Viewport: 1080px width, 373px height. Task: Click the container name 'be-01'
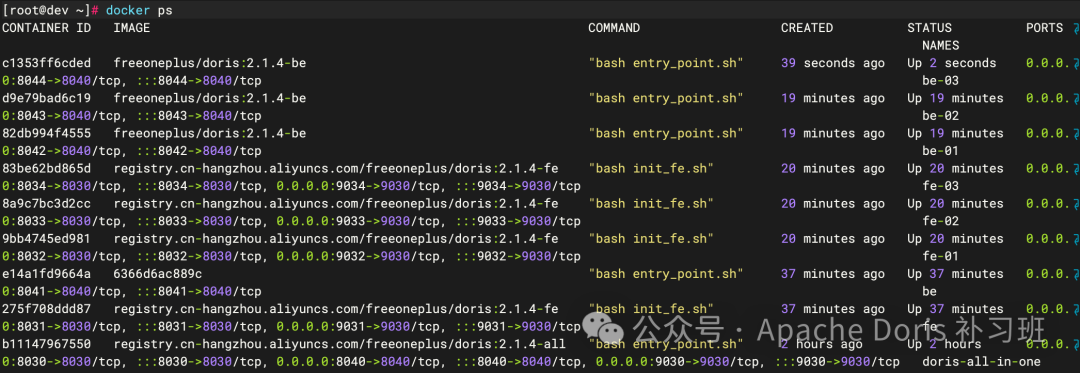[941, 151]
